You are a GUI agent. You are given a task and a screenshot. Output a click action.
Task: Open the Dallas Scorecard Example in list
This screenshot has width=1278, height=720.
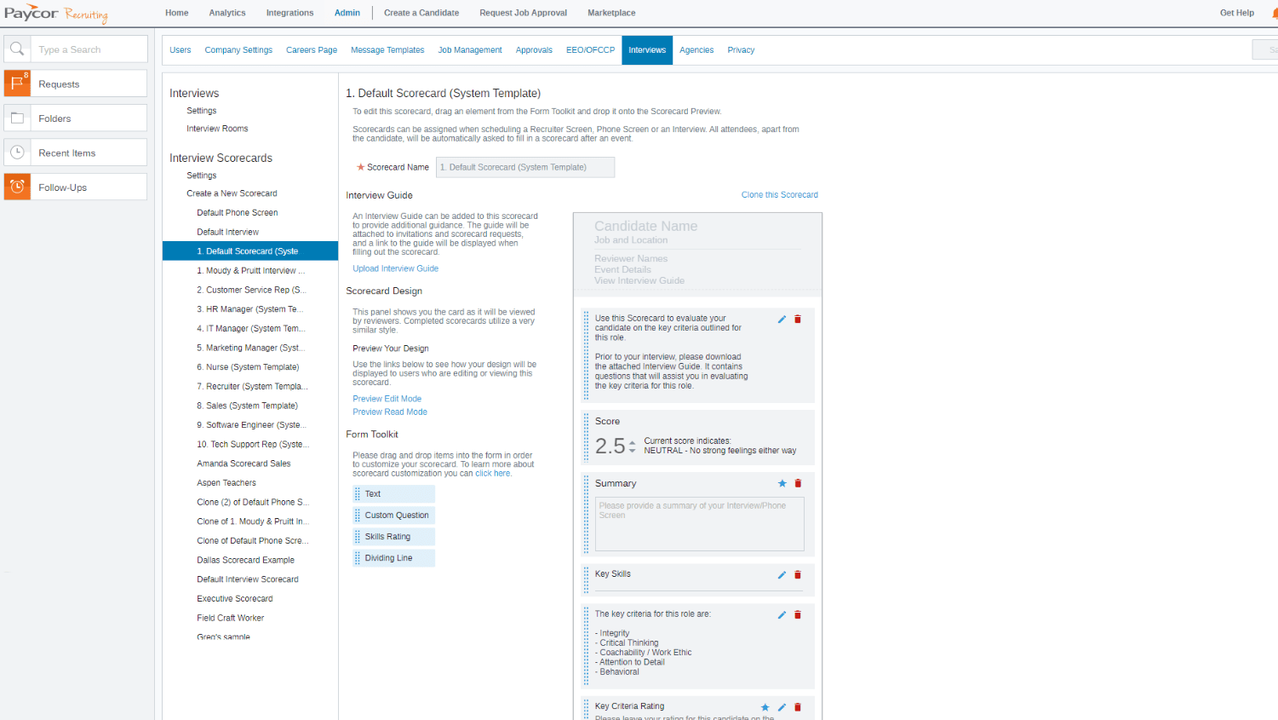click(x=245, y=560)
